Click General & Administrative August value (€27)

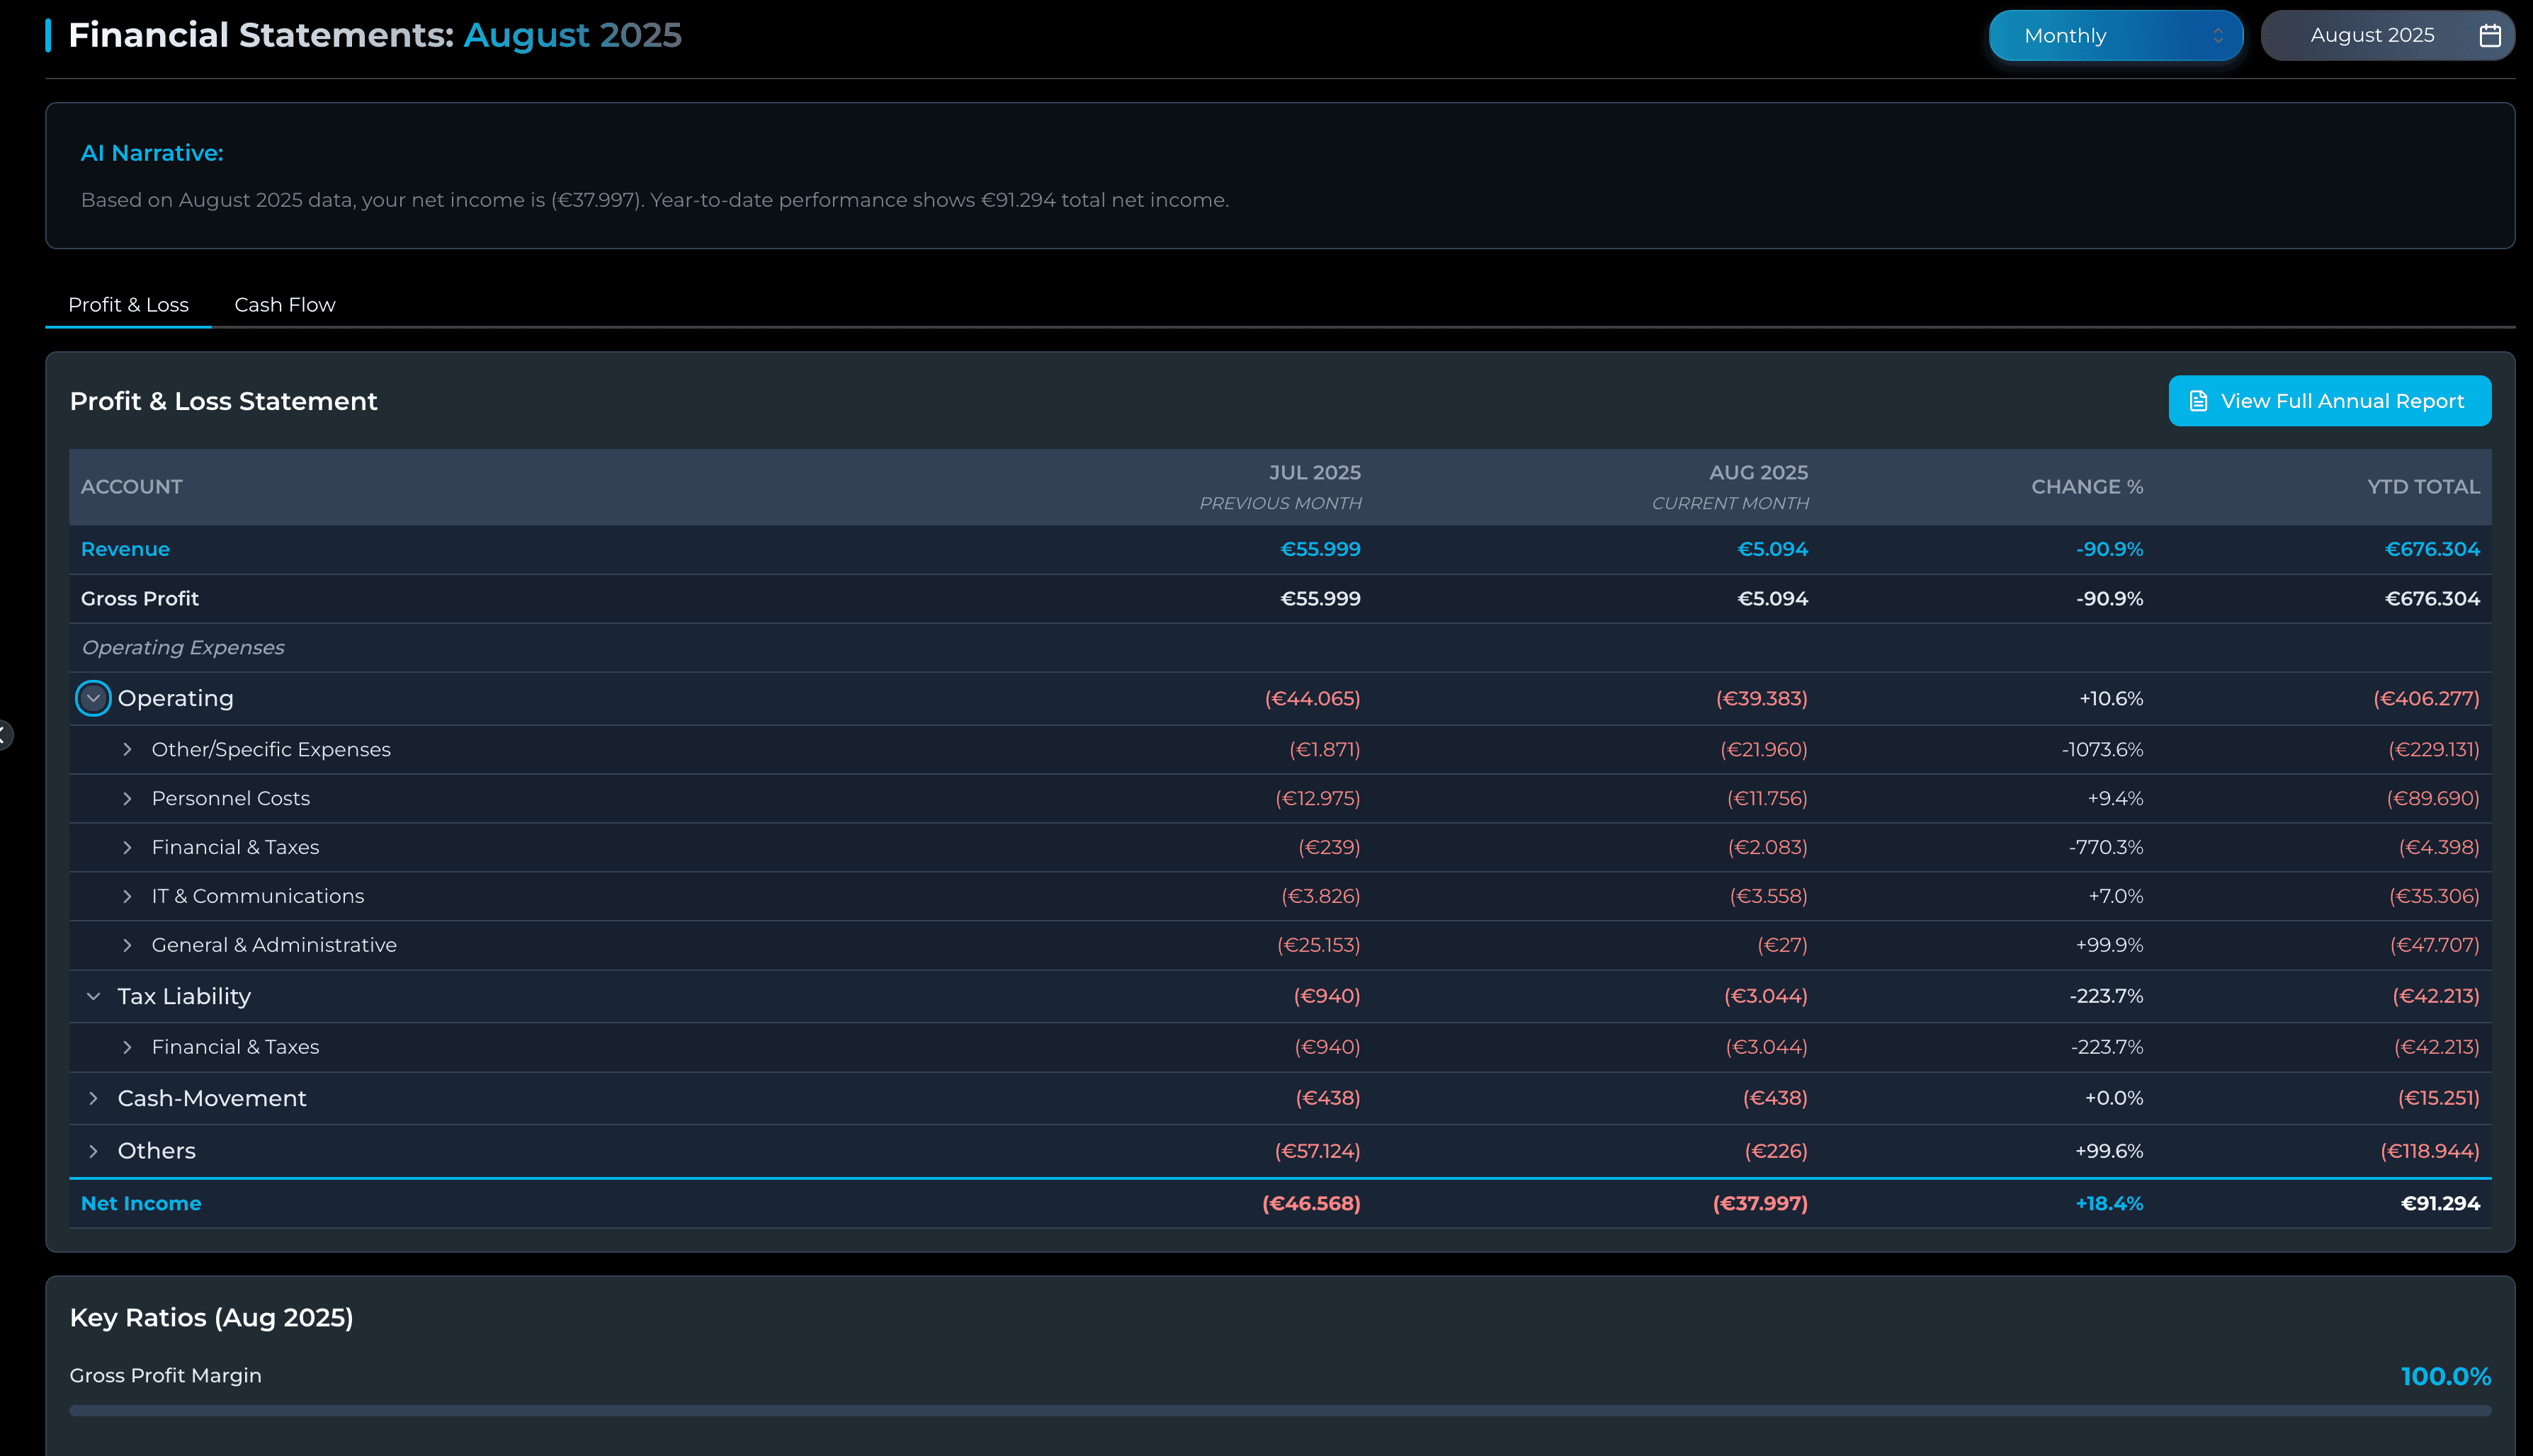[x=1782, y=945]
